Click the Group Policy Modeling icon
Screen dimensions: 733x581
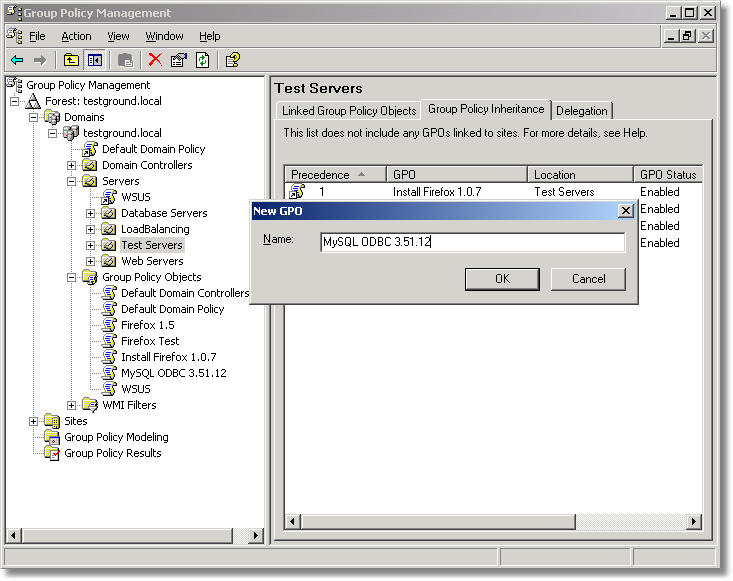pos(52,437)
